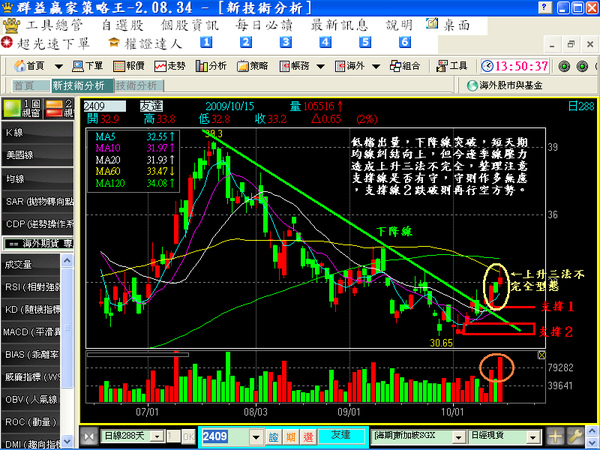Switch to workspace number 2
Screen dimensions: 600x450
coord(246,42)
